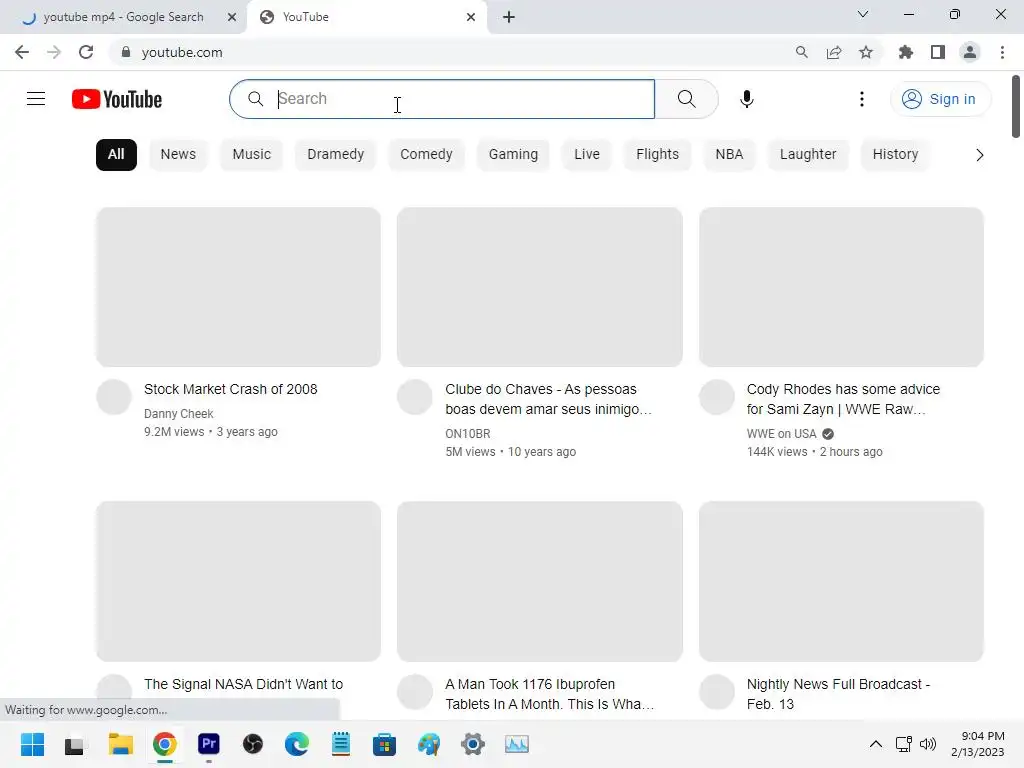Select the Flights category chip
Viewport: 1024px width, 768px height.
point(658,155)
